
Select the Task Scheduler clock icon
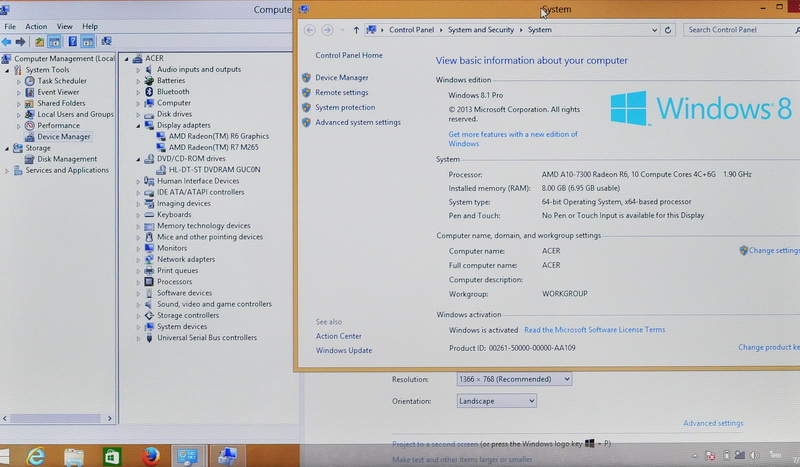(x=30, y=81)
